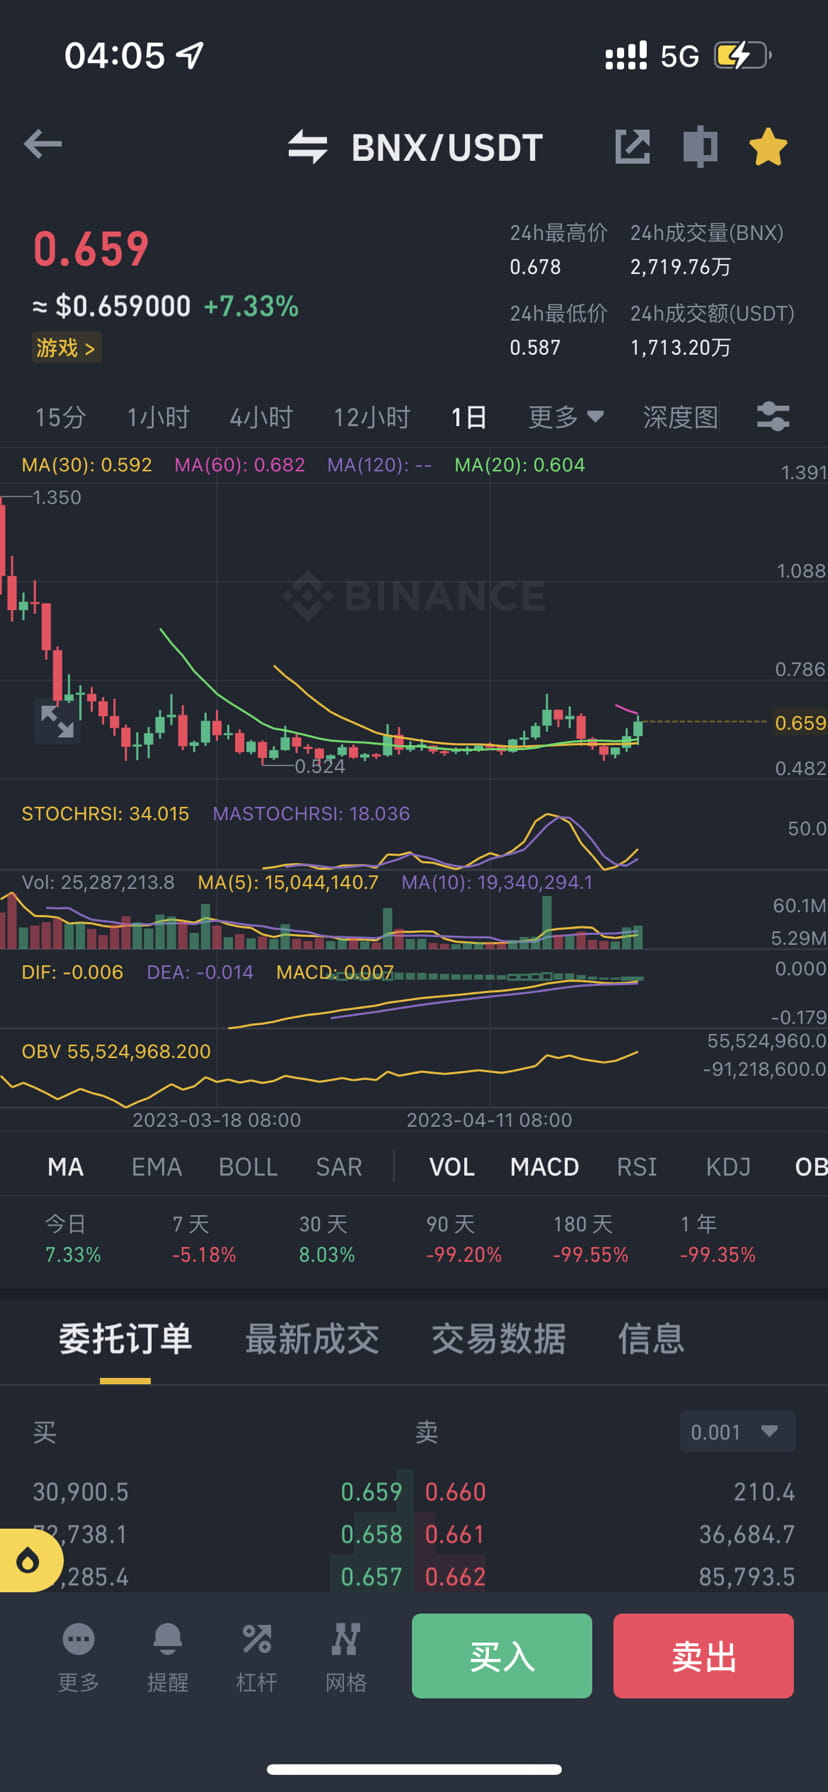This screenshot has height=1792, width=828.
Task: Tap BNX/USDT pair title
Action: (x=447, y=148)
